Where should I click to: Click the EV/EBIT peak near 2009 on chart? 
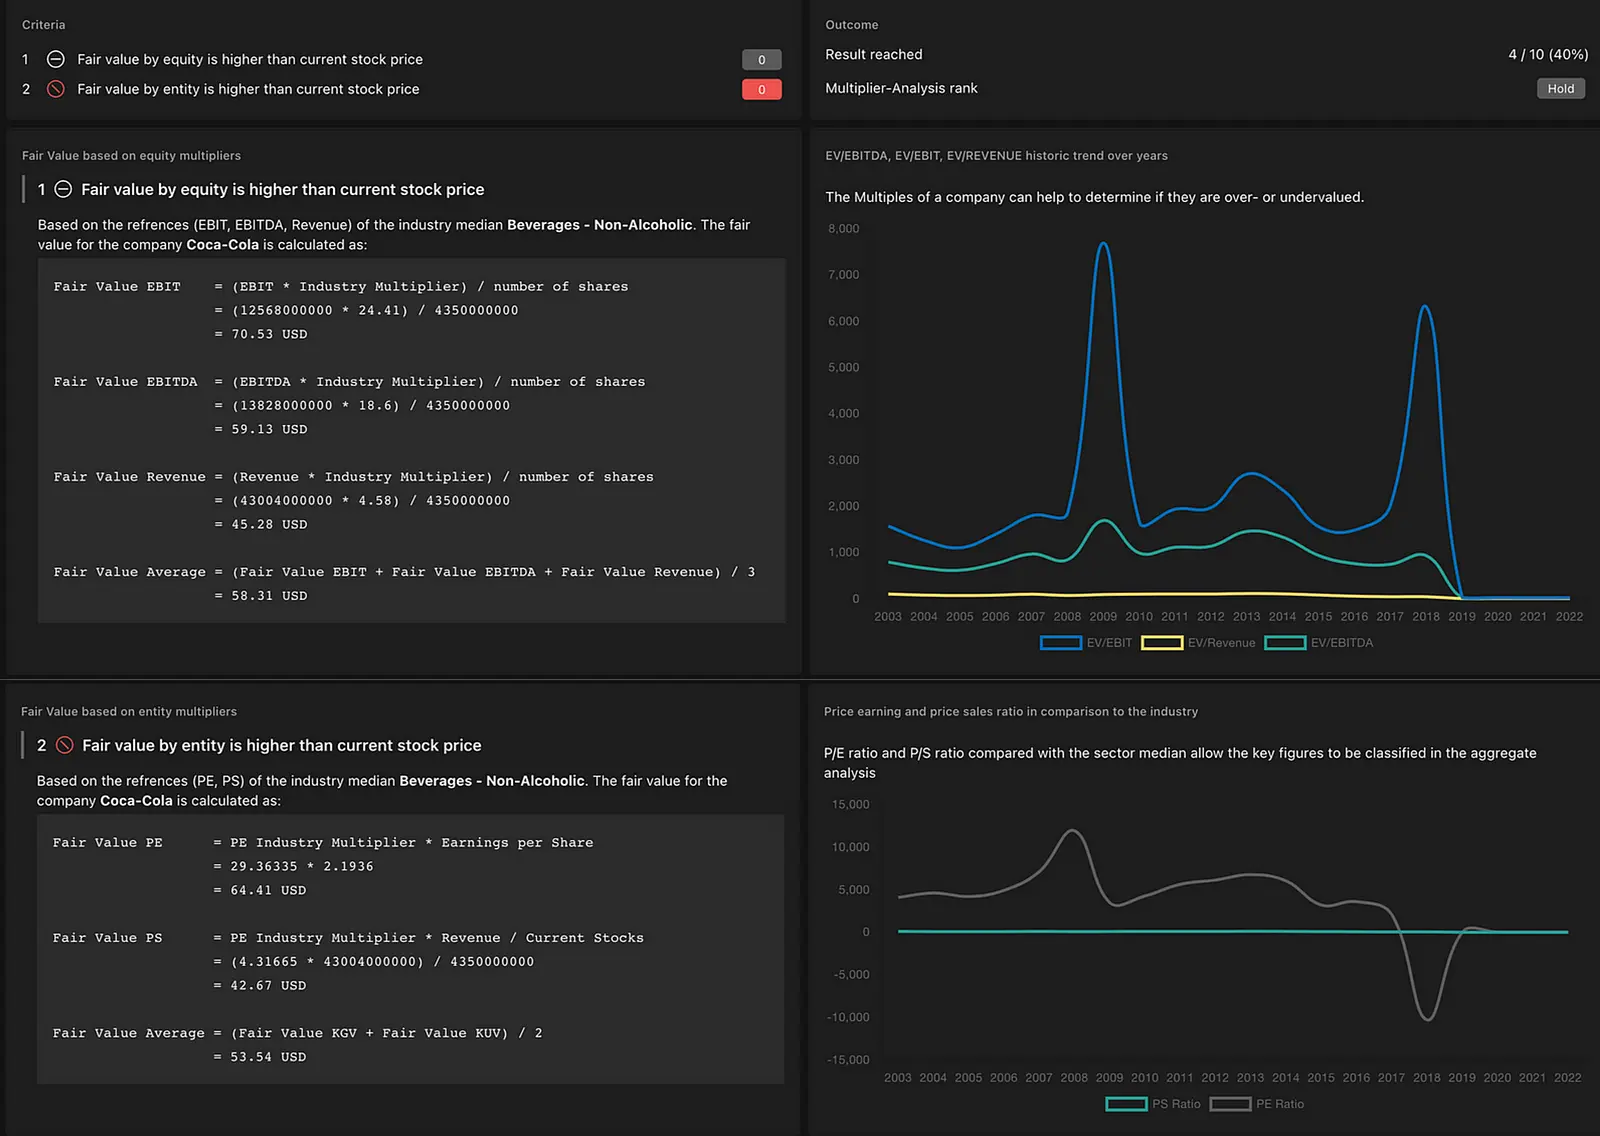(x=1103, y=244)
